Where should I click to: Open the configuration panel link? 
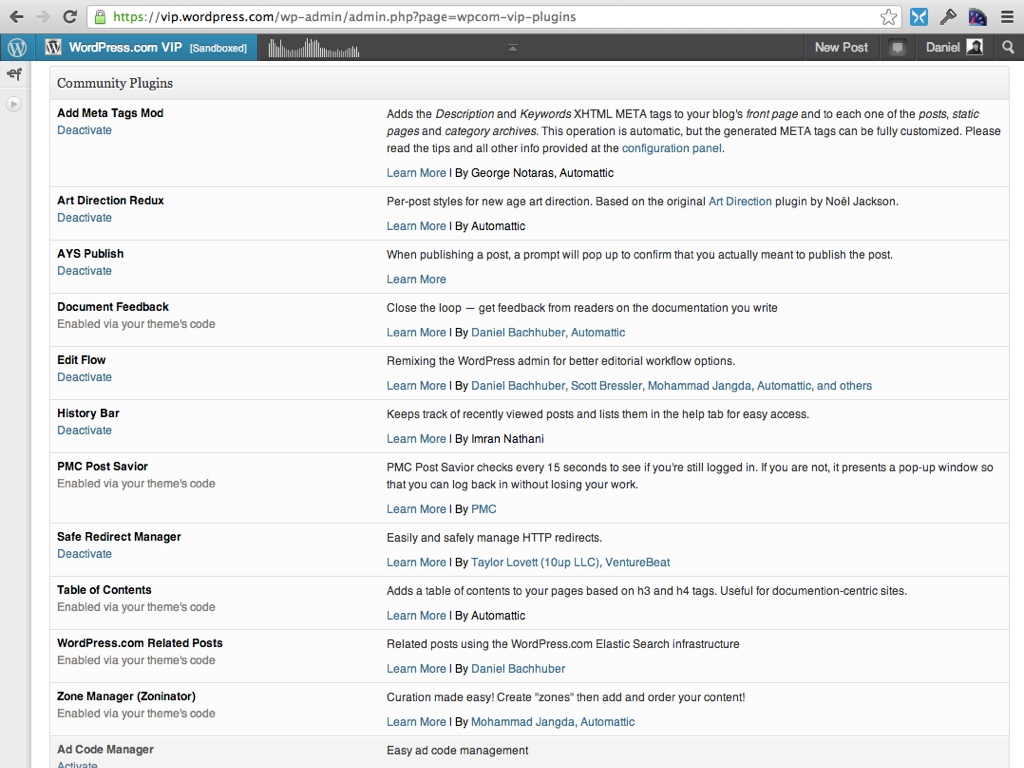pos(671,148)
